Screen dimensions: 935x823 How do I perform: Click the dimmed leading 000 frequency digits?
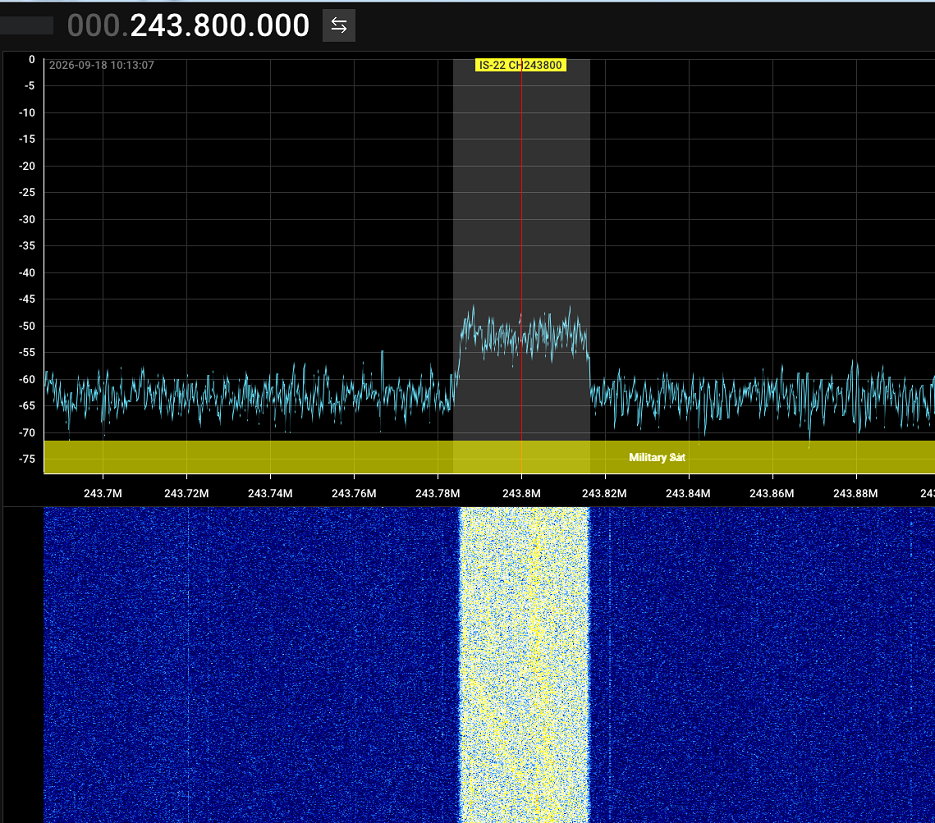94,26
